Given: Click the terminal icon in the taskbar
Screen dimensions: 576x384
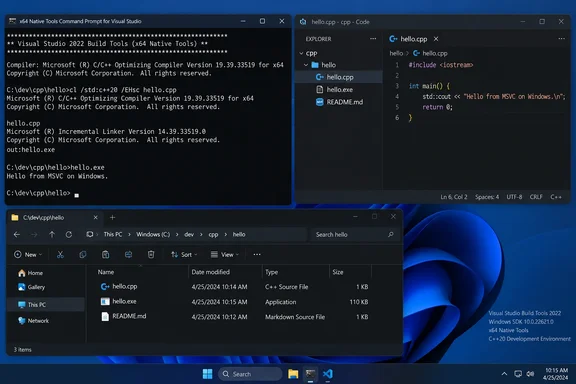Looking at the screenshot, I should pyautogui.click(x=310, y=374).
